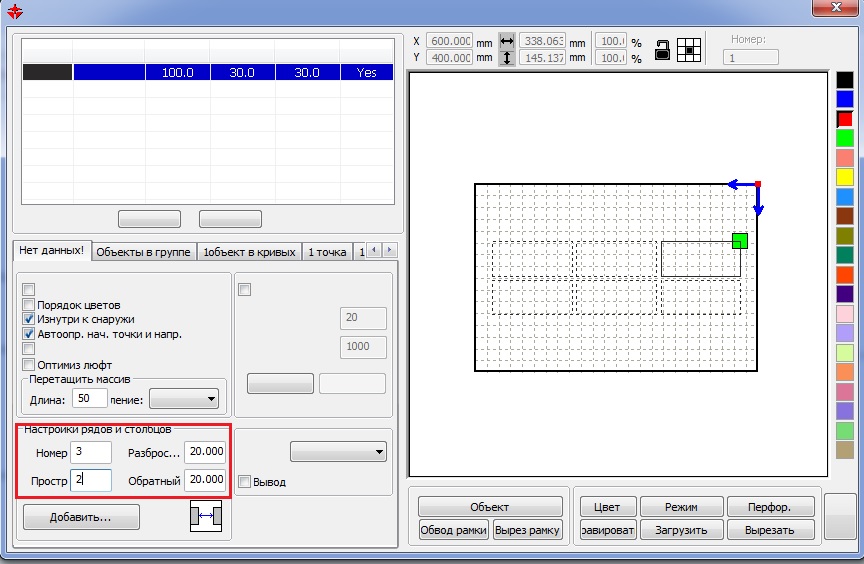Viewport: 864px width, 564px height.
Task: Click the Загрузить button
Action: (x=681, y=530)
